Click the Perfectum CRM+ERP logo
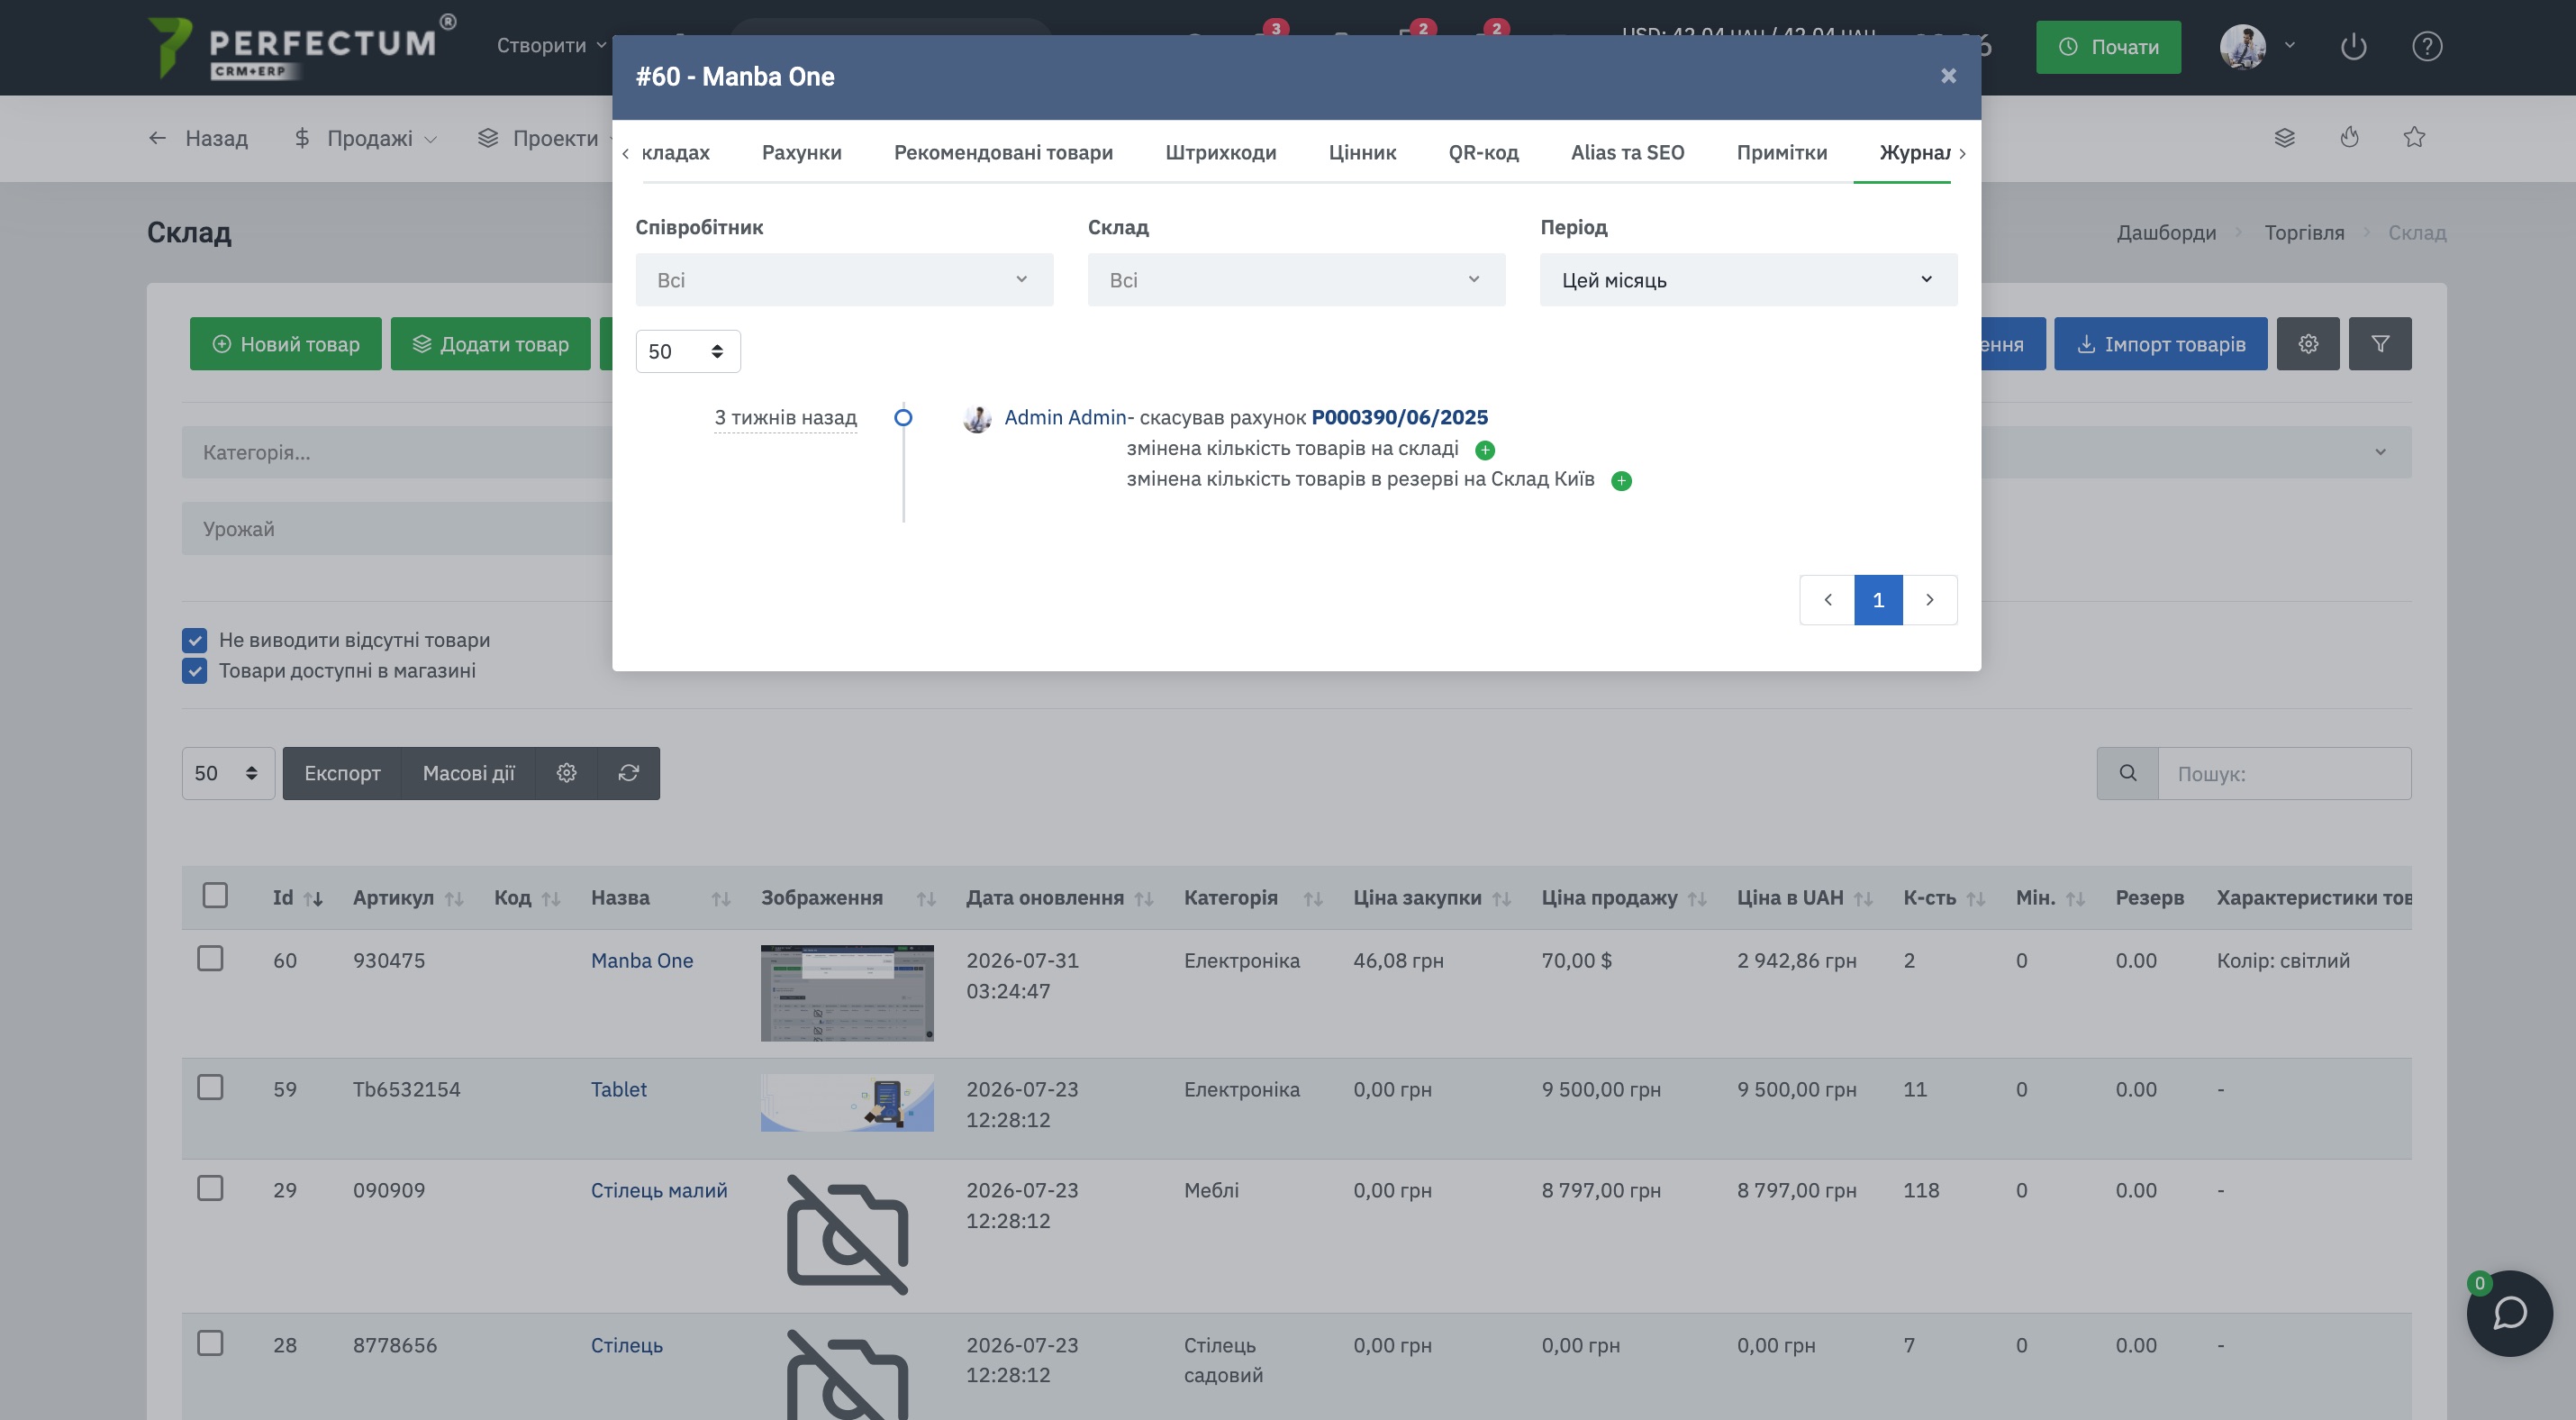This screenshot has height=1420, width=2576. [302, 47]
